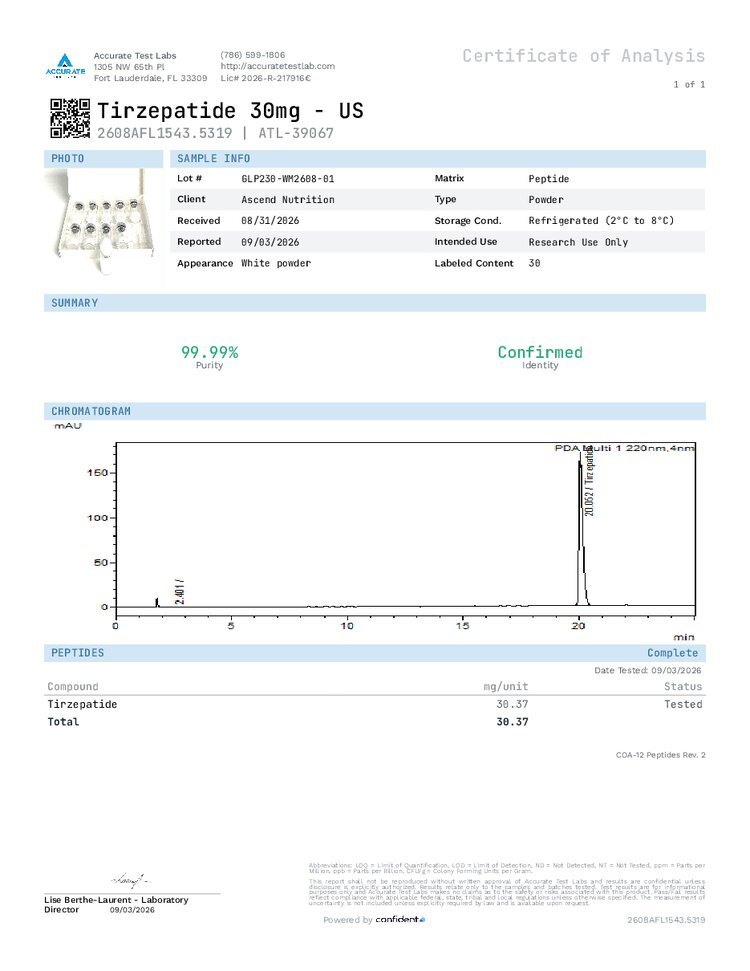The width and height of the screenshot is (750, 971).
Task: Click the QR code beside the title
Action: pos(70,118)
